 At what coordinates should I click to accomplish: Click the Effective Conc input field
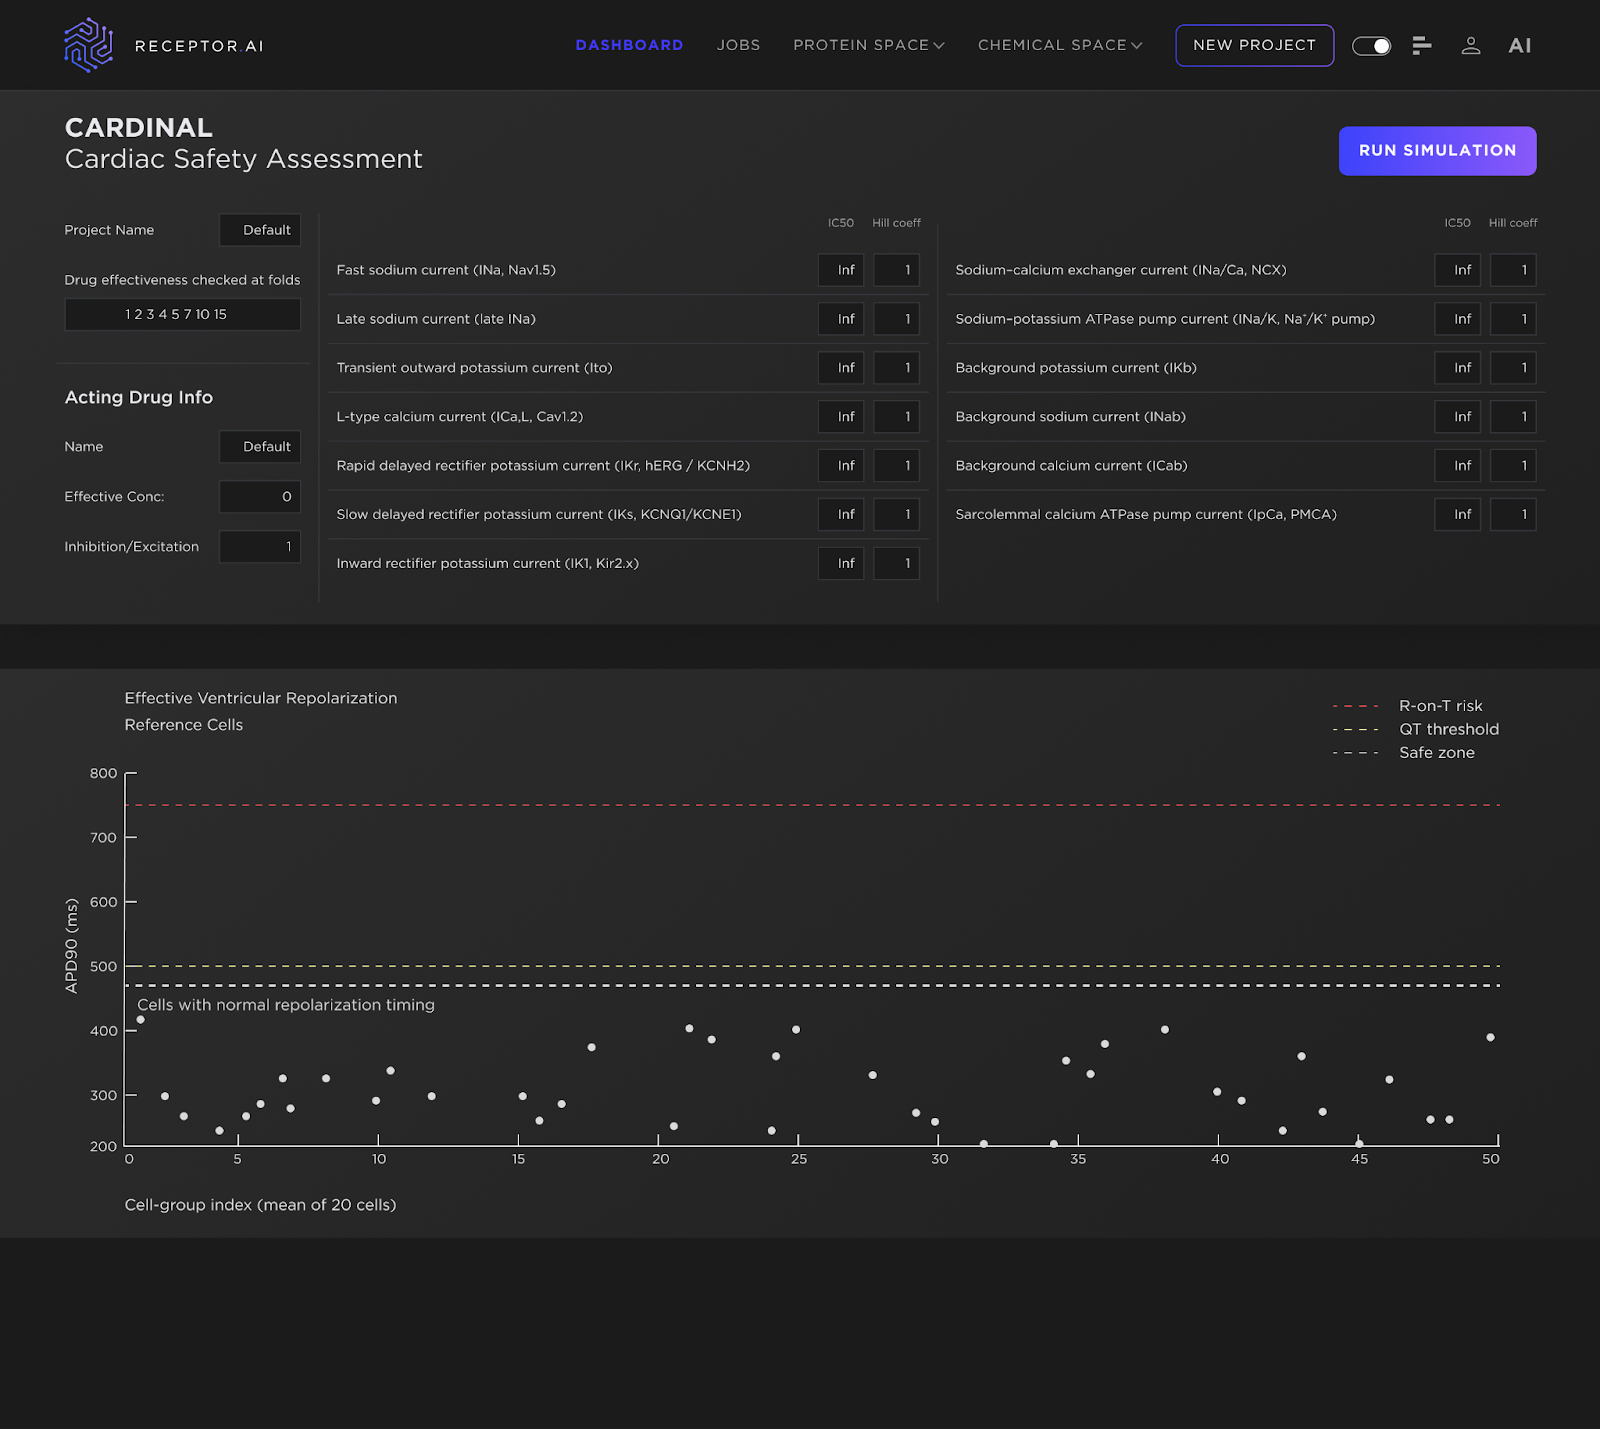[x=260, y=497]
